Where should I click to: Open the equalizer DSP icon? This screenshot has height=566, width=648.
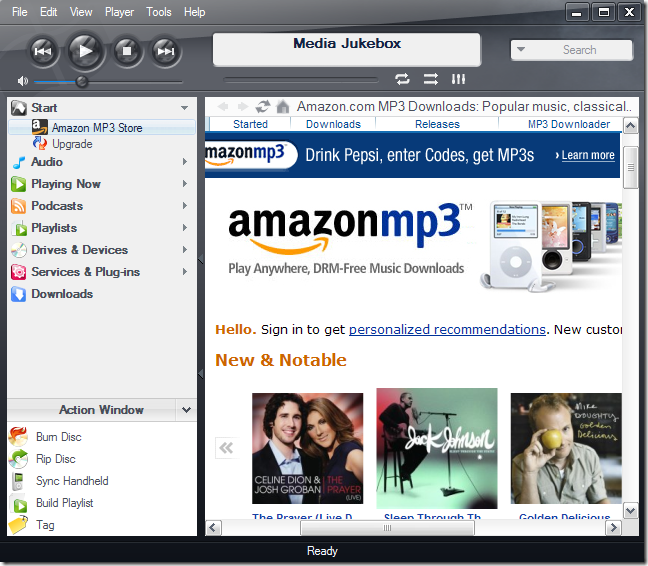[x=458, y=78]
